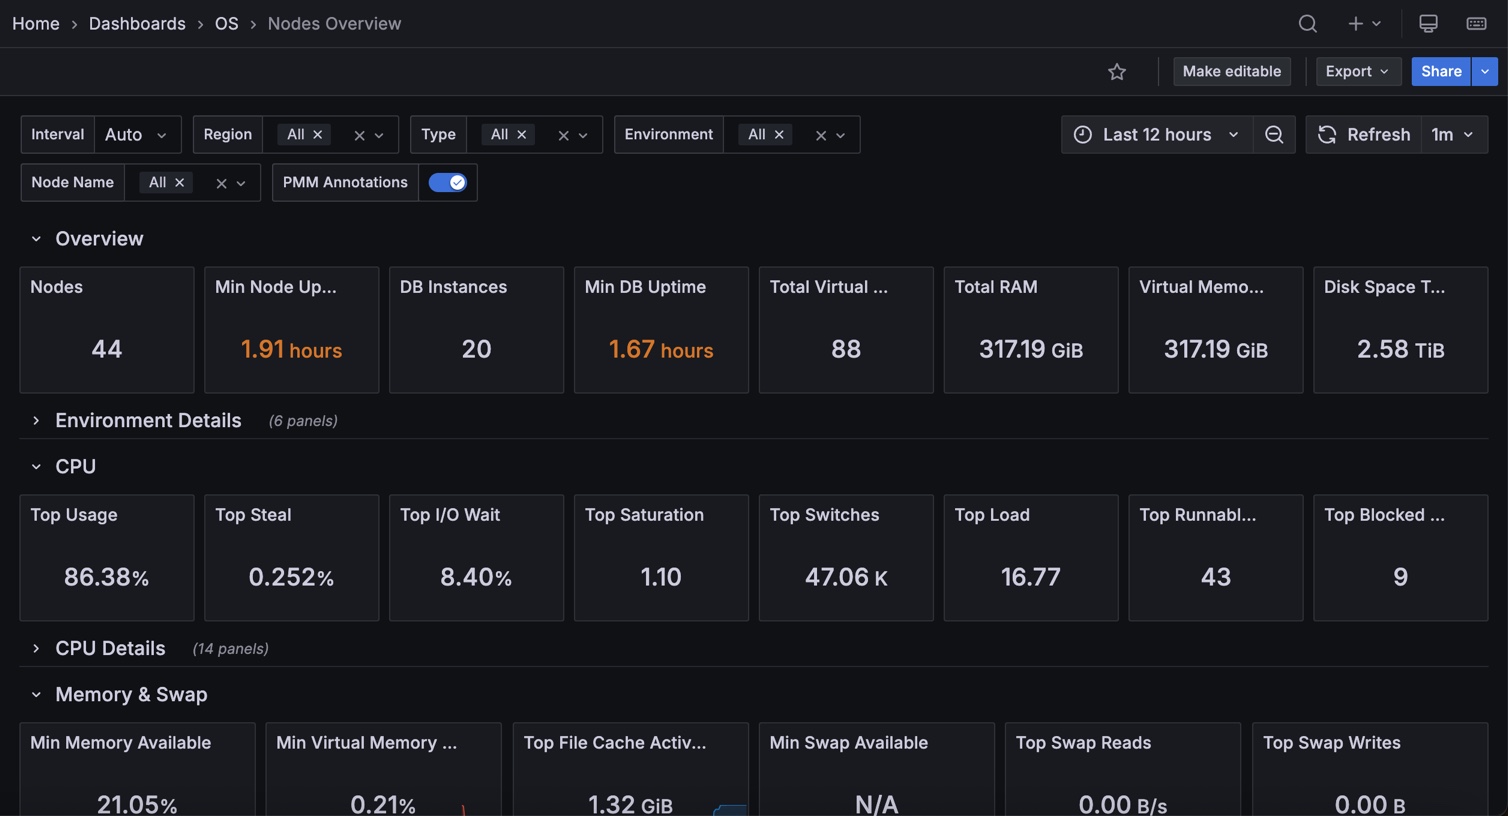Open the Interval Auto dropdown
This screenshot has width=1508, height=816.
(137, 134)
